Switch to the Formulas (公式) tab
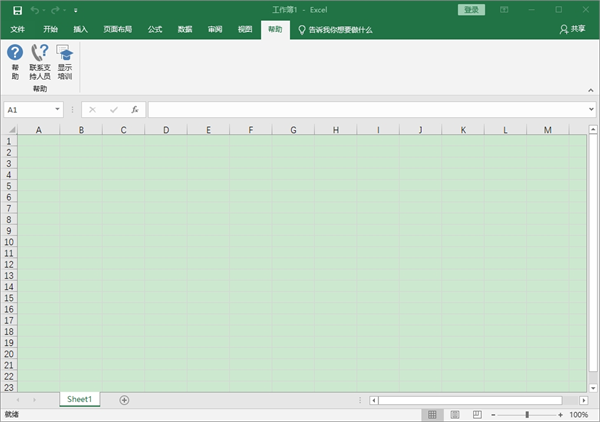Image resolution: width=600 pixels, height=422 pixels. pos(155,30)
